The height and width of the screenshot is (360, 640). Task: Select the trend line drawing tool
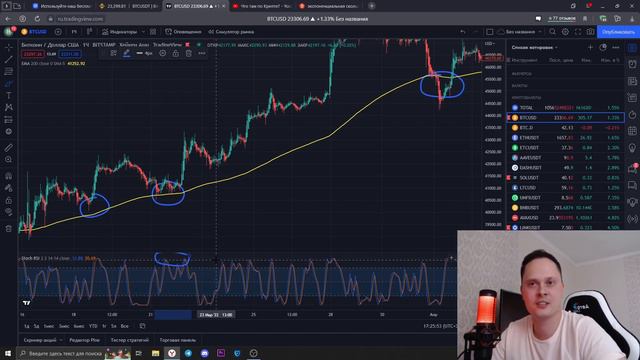tap(9, 60)
